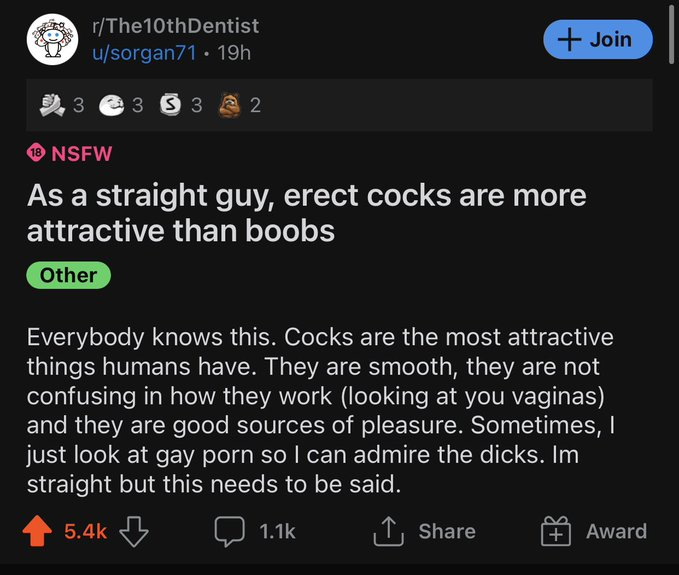Open r/The10thDentist subreddit link
The height and width of the screenshot is (575, 679).
pyautogui.click(x=175, y=26)
